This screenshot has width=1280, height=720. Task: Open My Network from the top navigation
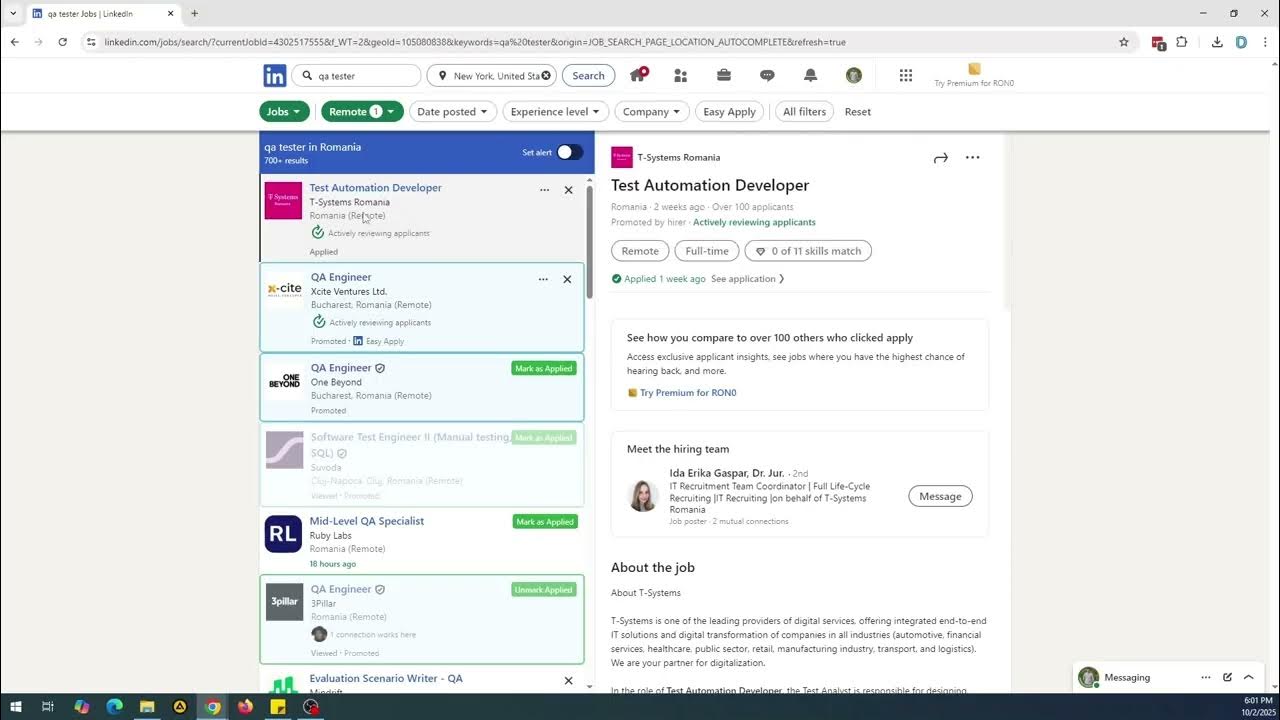coord(681,75)
